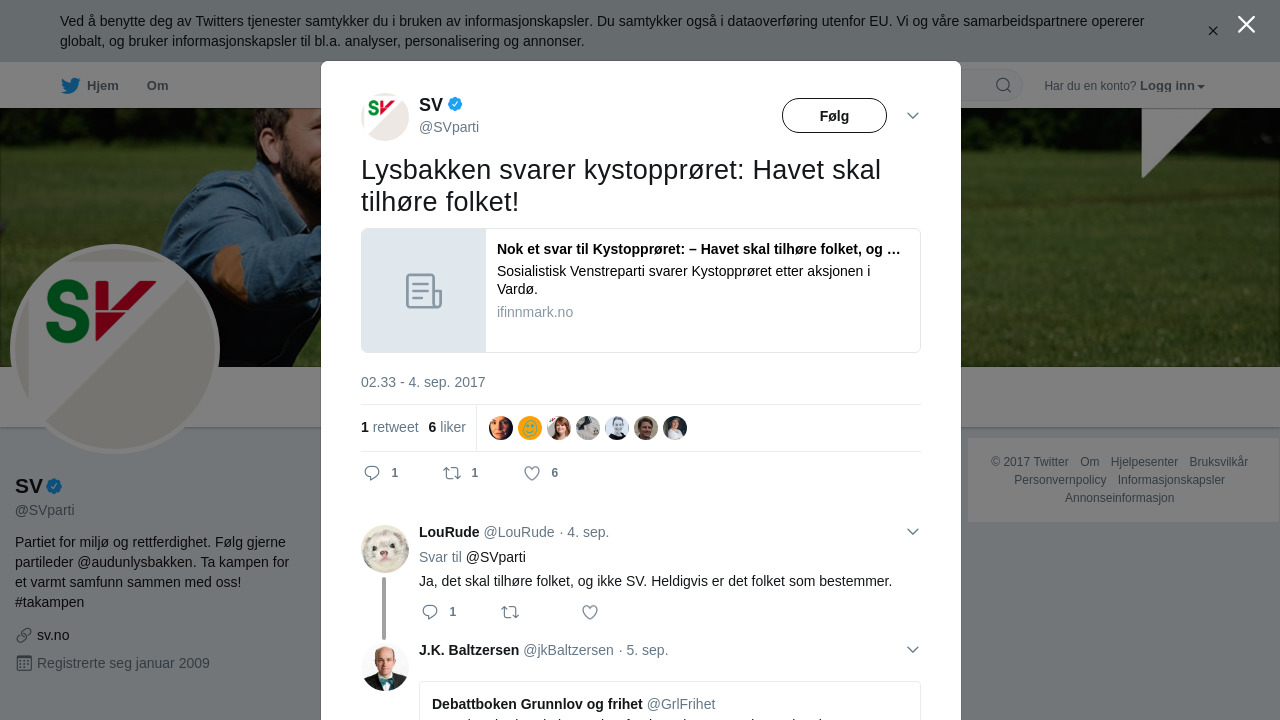Close the tweet overlay with large X

1246,24
